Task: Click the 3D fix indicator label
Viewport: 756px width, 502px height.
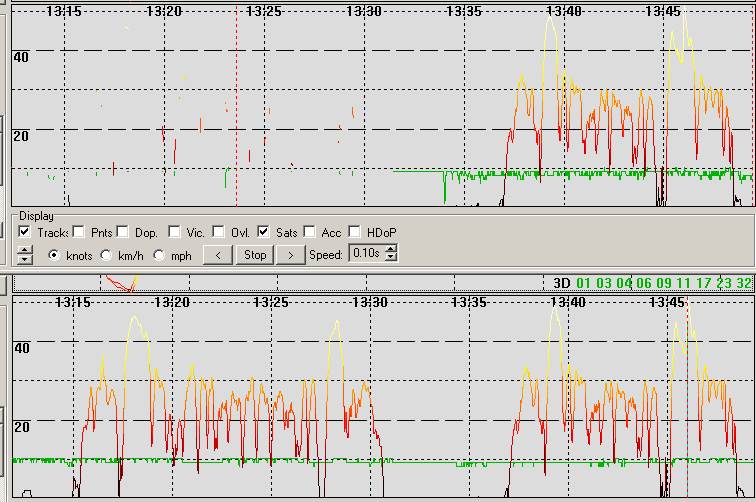Action: click(562, 283)
